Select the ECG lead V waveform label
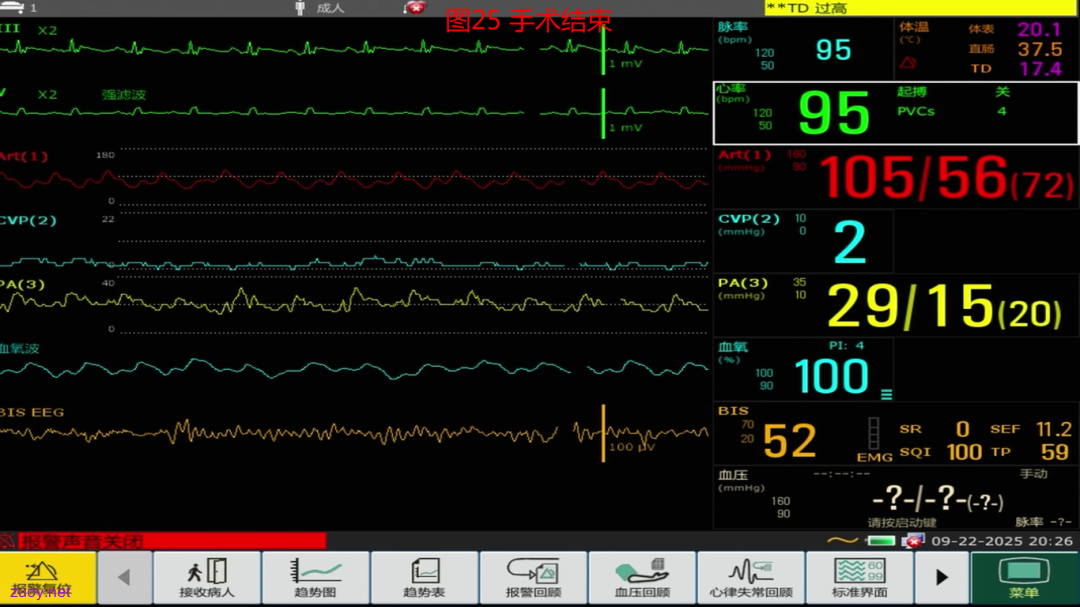This screenshot has height=607, width=1080. pyautogui.click(x=3, y=92)
